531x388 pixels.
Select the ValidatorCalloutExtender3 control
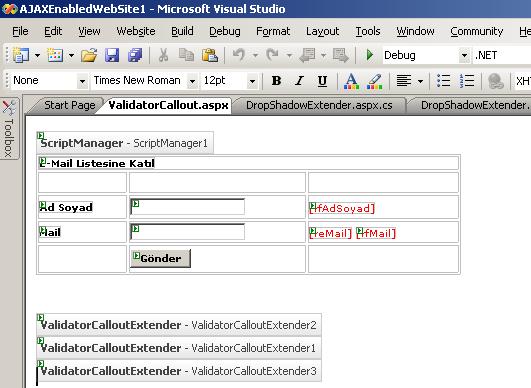[x=179, y=371]
